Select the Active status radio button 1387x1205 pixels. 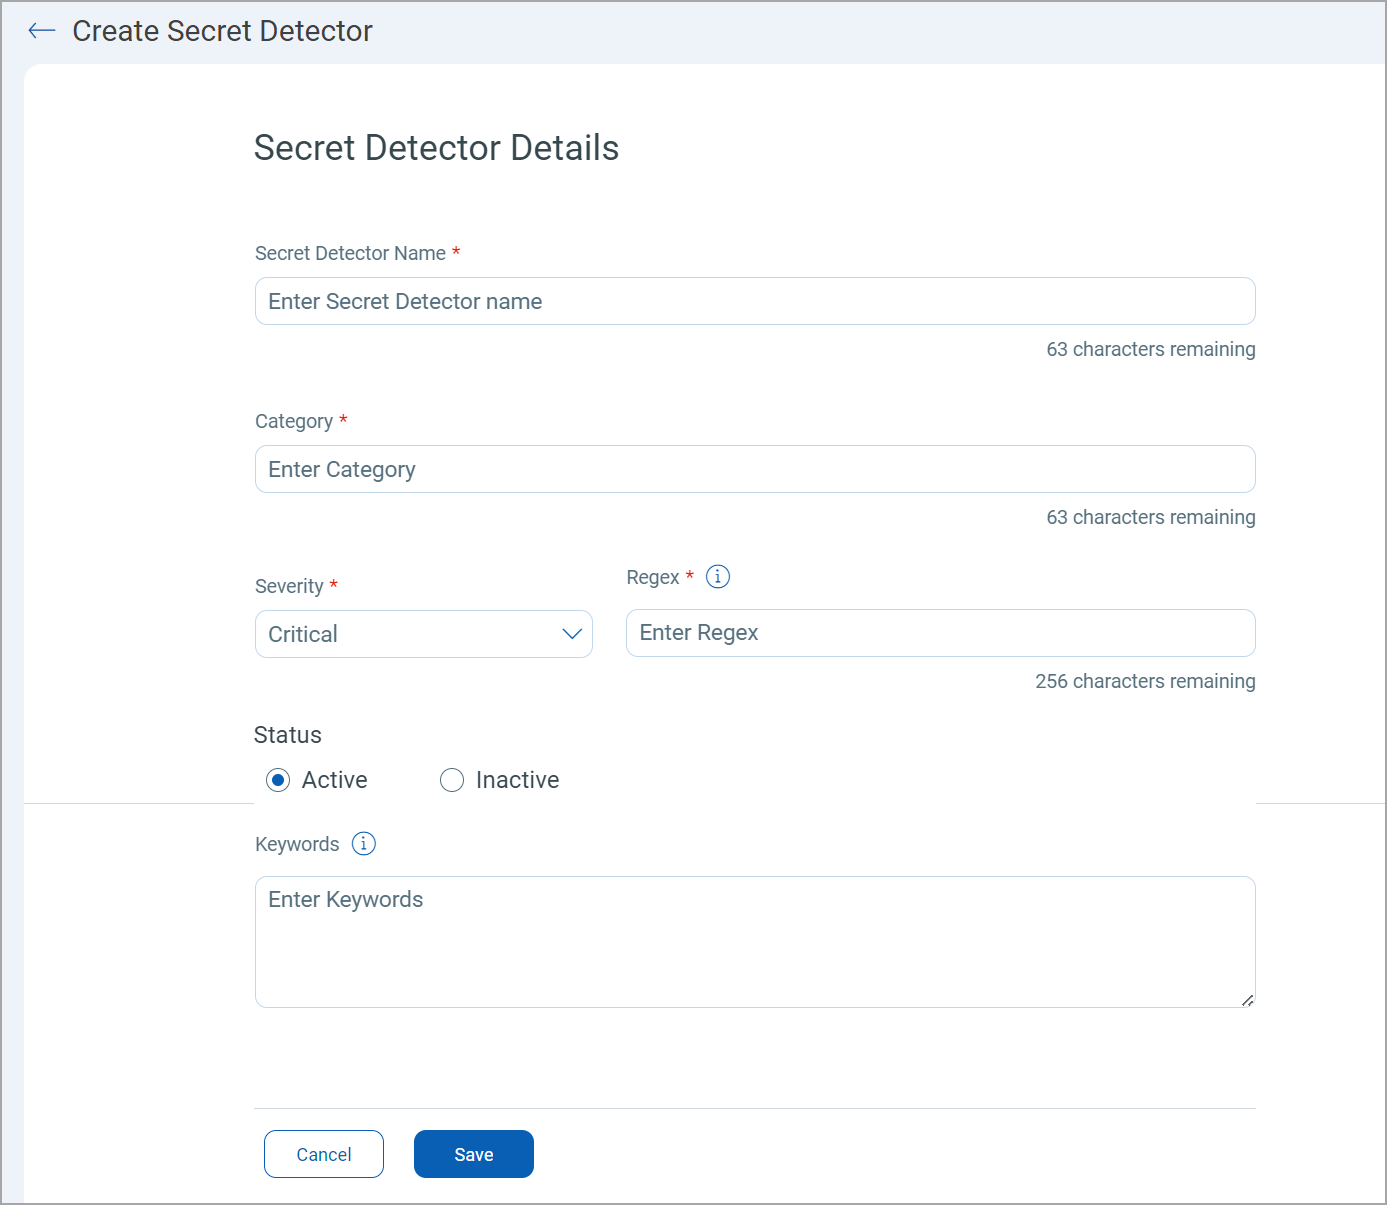pyautogui.click(x=278, y=780)
